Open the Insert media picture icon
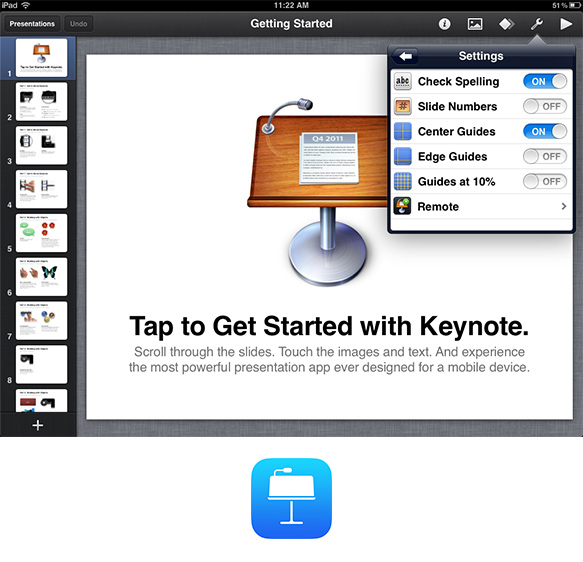Image resolution: width=583 pixels, height=562 pixels. (x=475, y=24)
